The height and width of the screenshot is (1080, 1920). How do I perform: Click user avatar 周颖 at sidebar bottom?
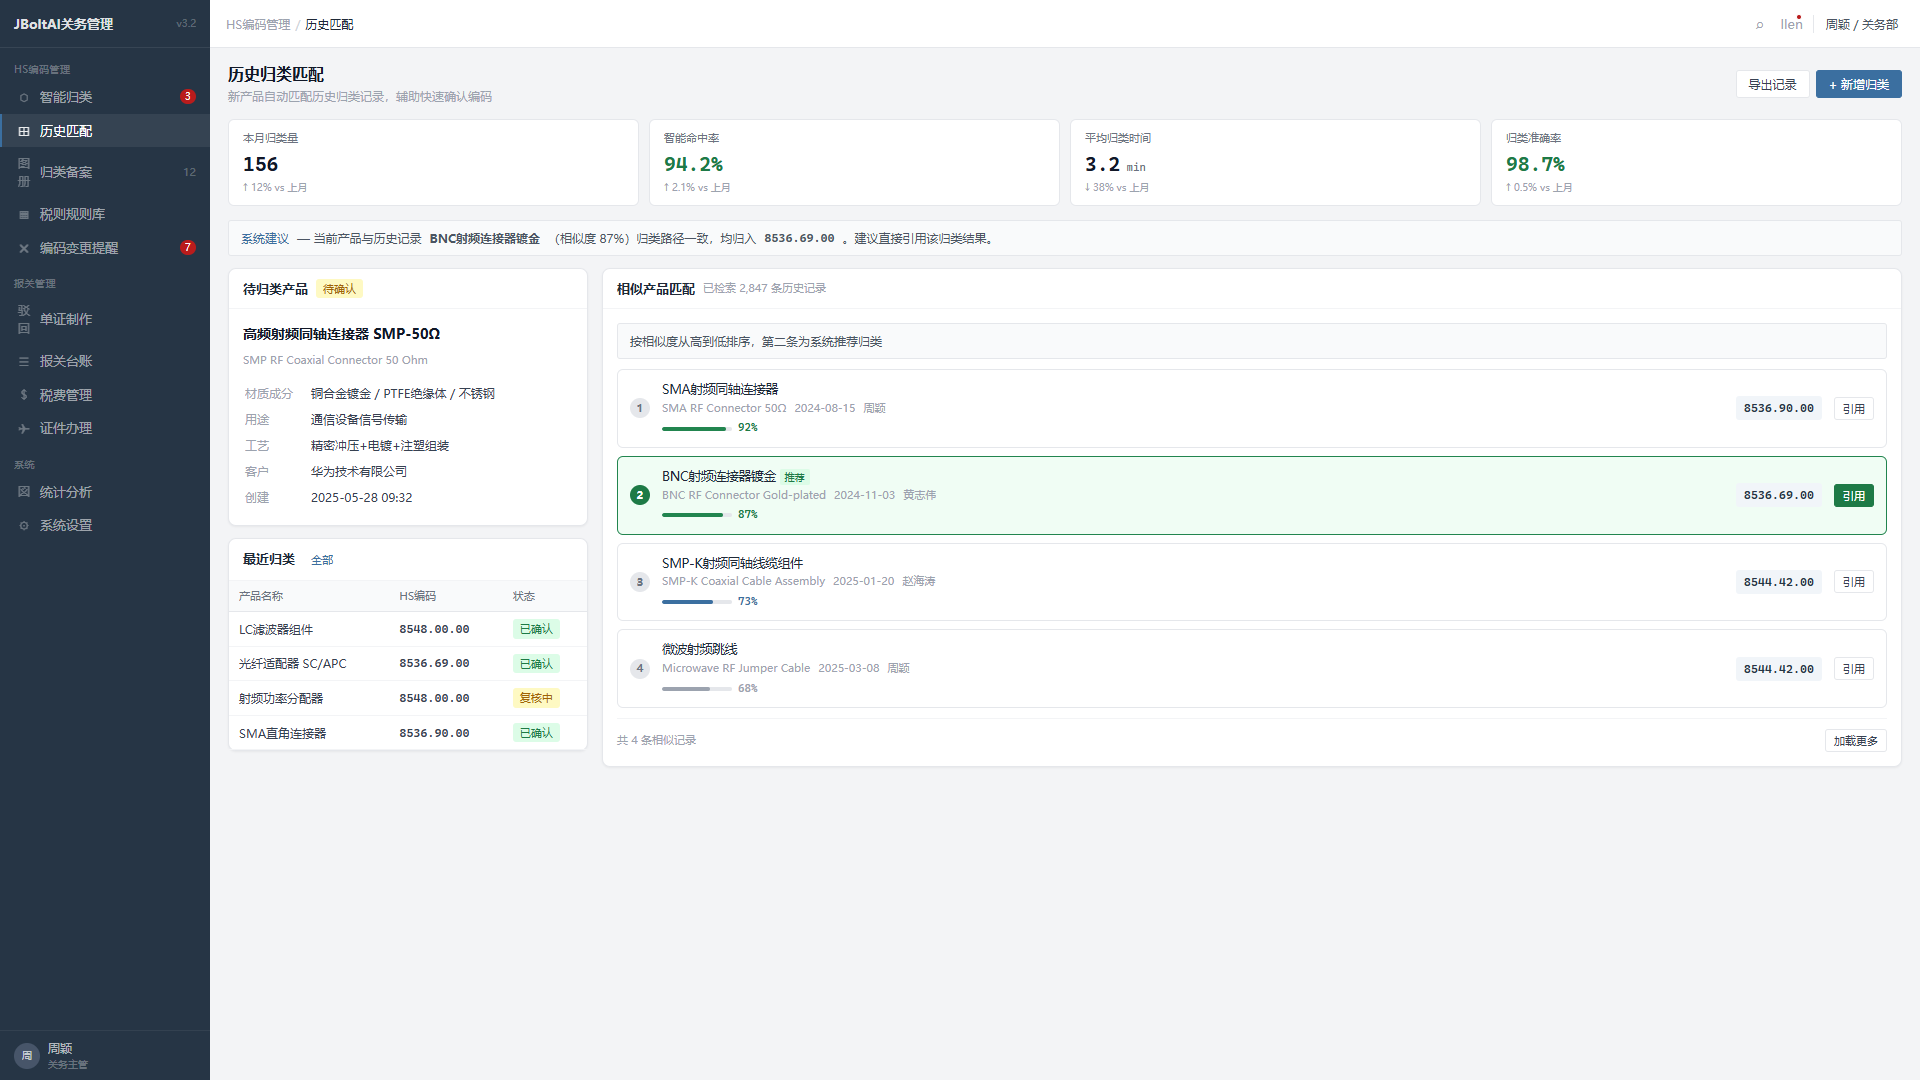(27, 1055)
